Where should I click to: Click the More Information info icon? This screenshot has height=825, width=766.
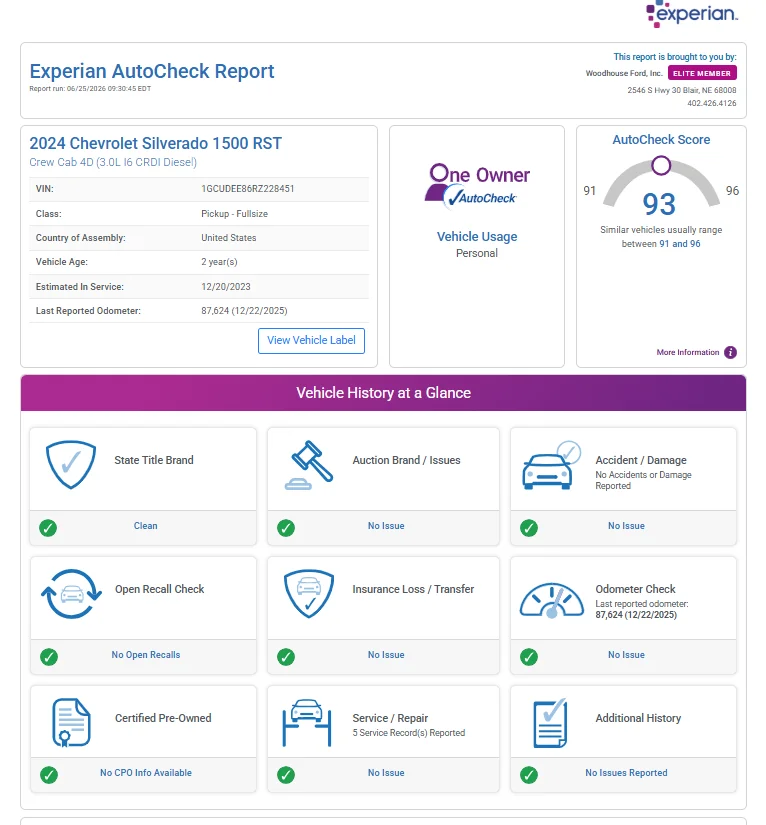pyautogui.click(x=730, y=352)
